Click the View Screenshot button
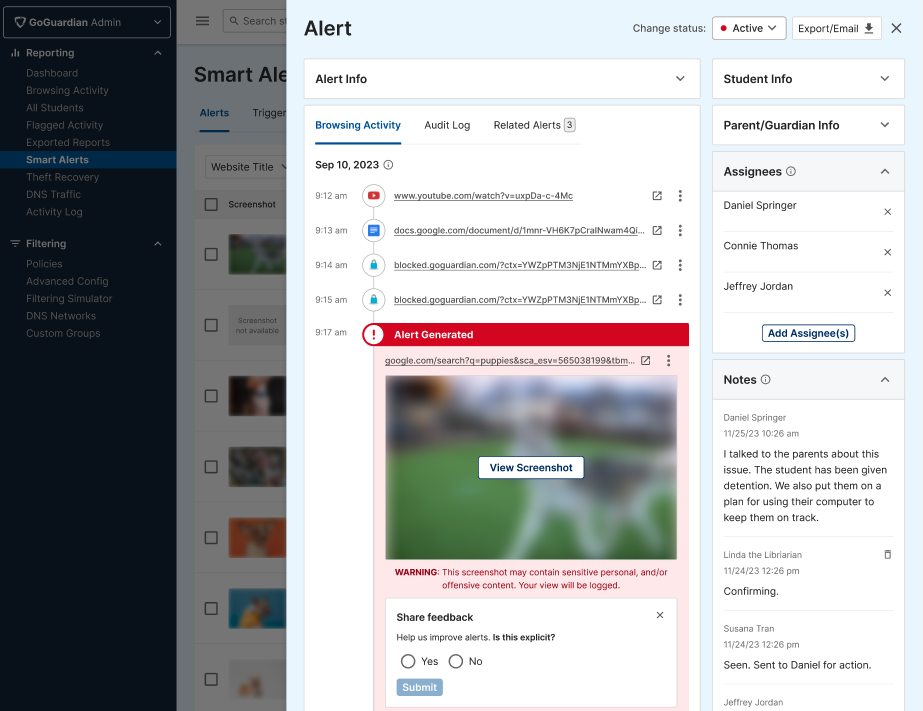This screenshot has width=923, height=711. 531,467
